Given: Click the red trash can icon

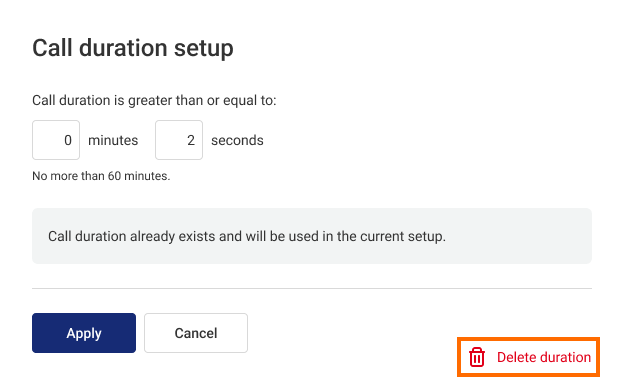Looking at the screenshot, I should coord(476,357).
